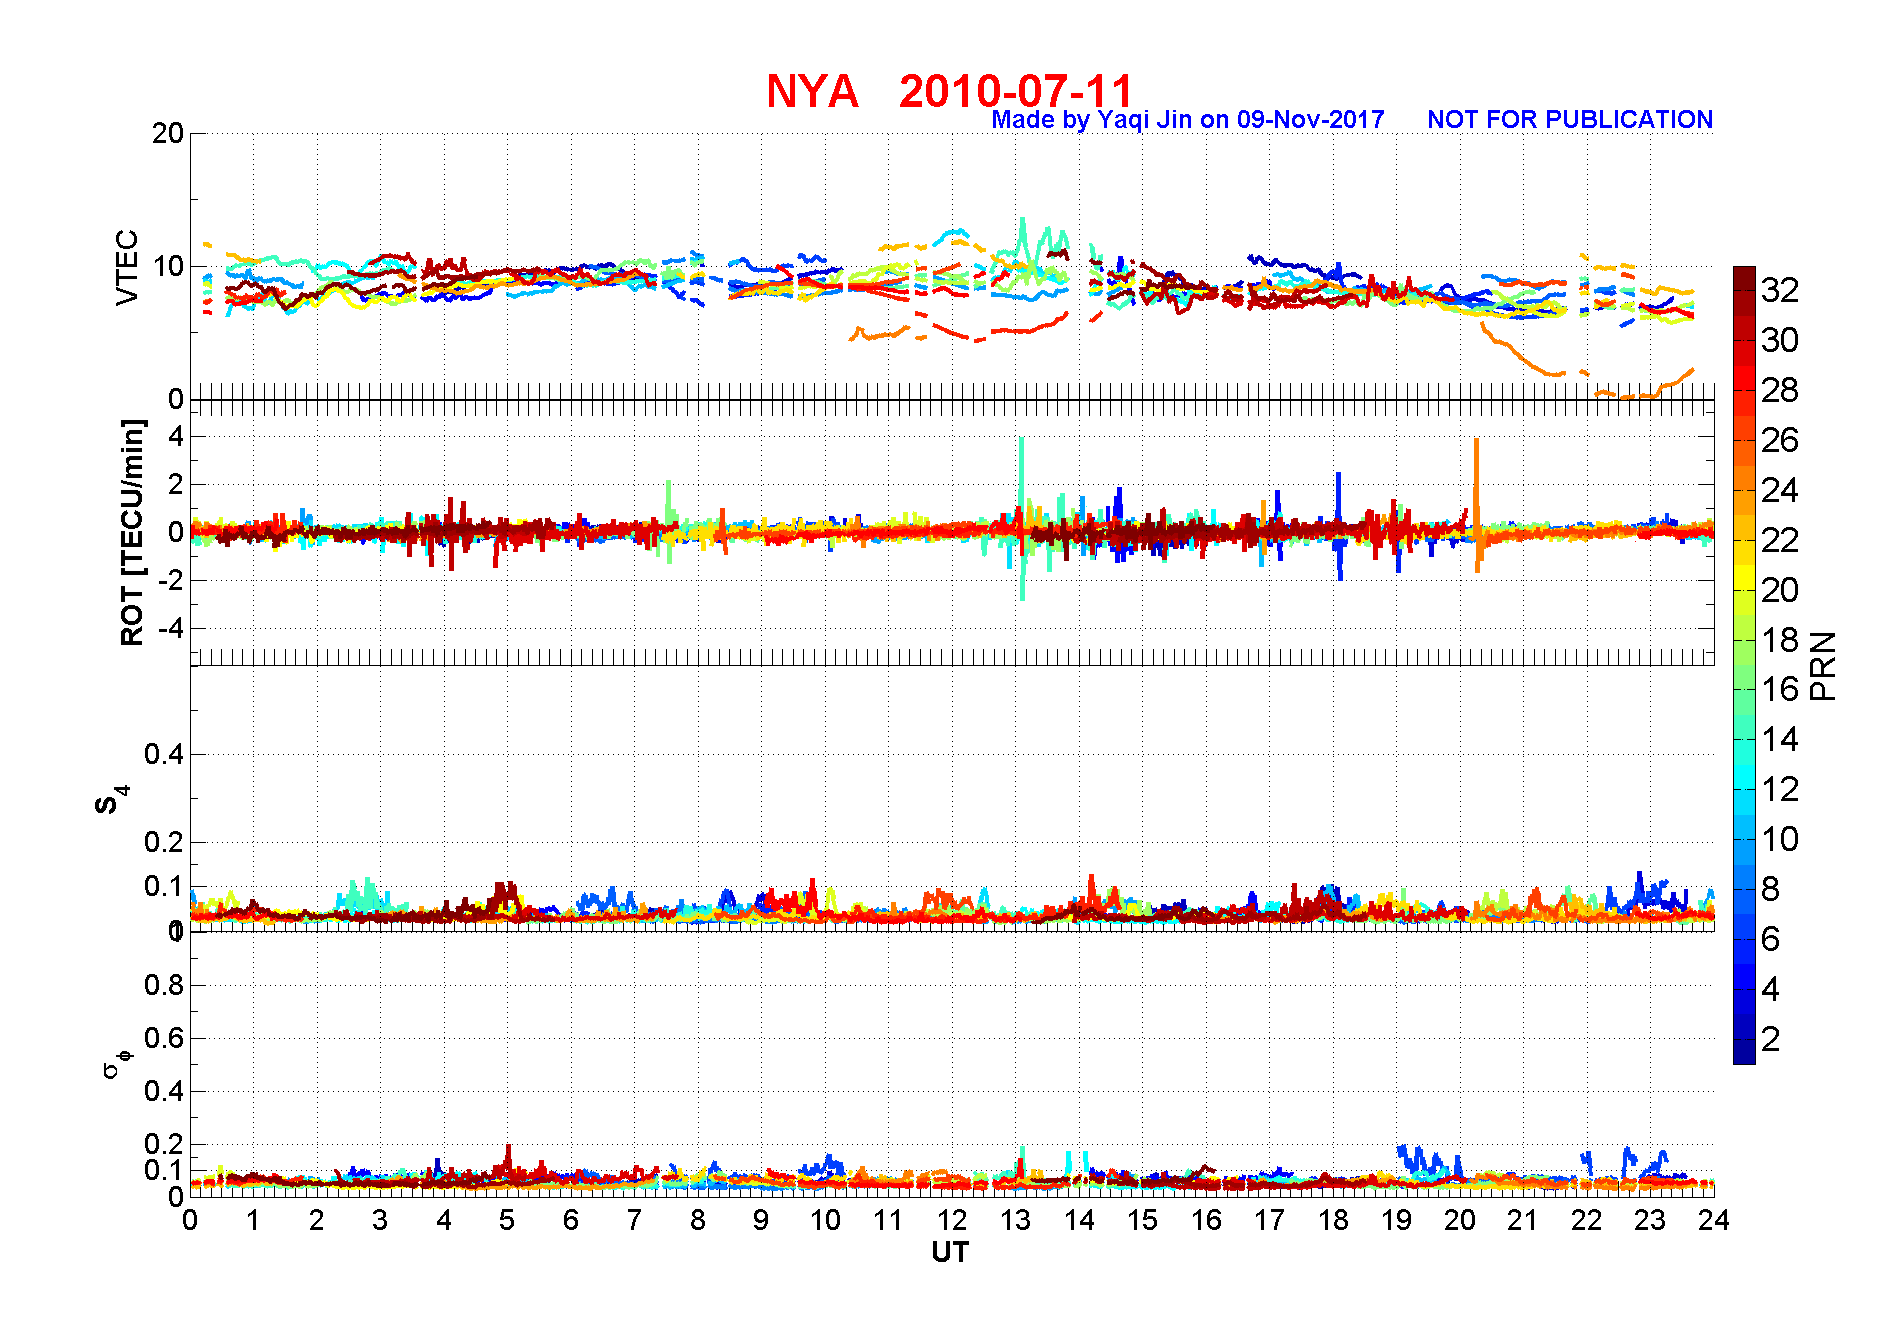Viewport: 1904px width, 1330px height.
Task: Click the VTEC axis tick label 20
Action: 168,133
